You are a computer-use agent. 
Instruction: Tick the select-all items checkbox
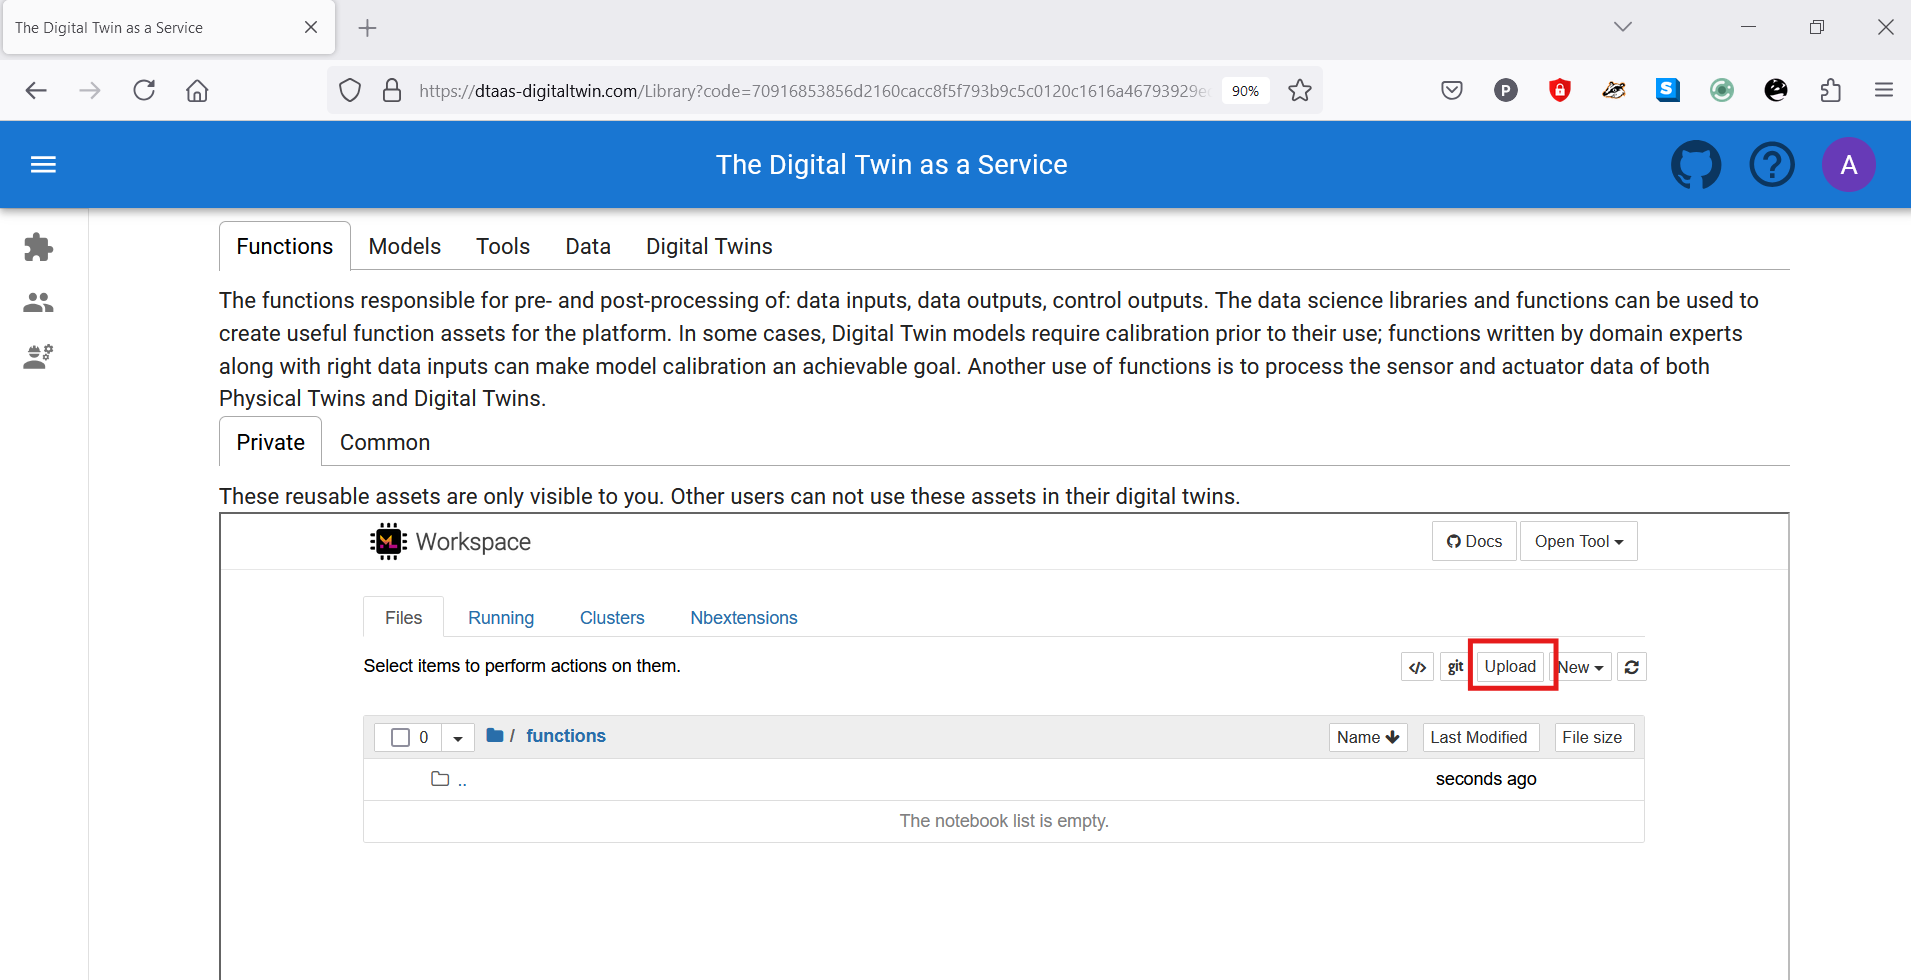coord(401,737)
